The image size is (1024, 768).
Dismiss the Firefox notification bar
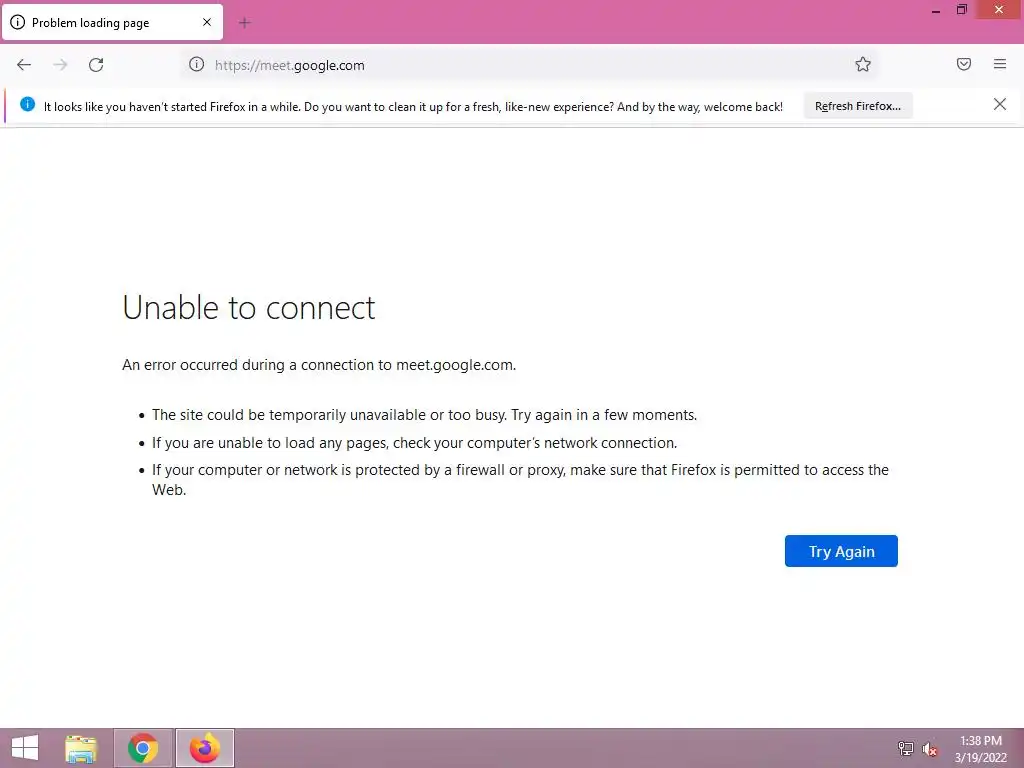pos(999,104)
